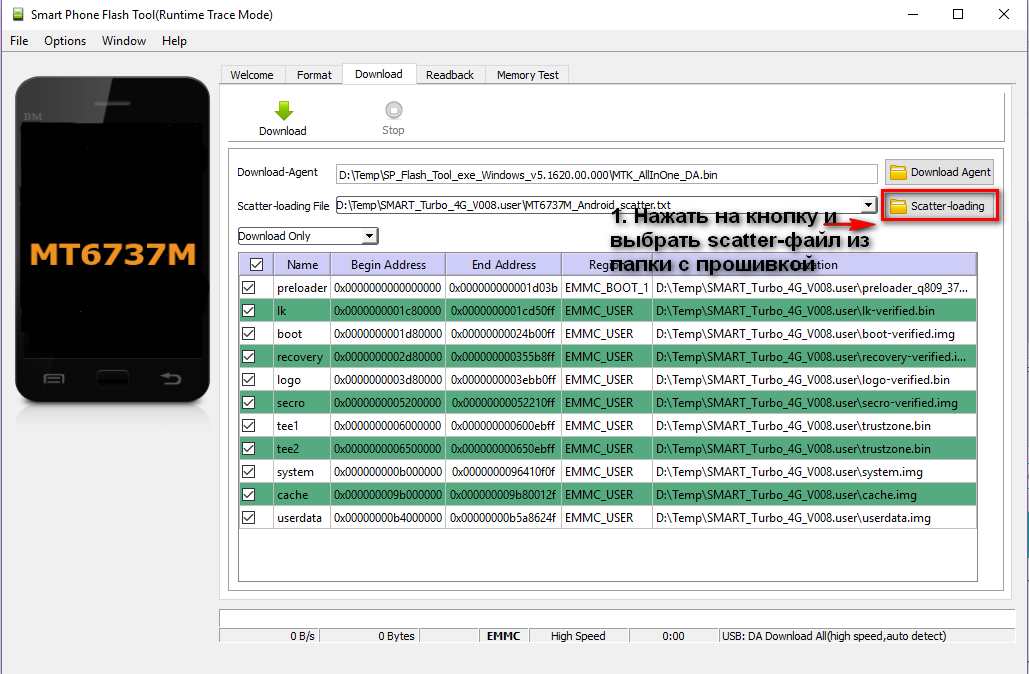Click the green Download arrow icon
The height and width of the screenshot is (674, 1029).
click(284, 111)
